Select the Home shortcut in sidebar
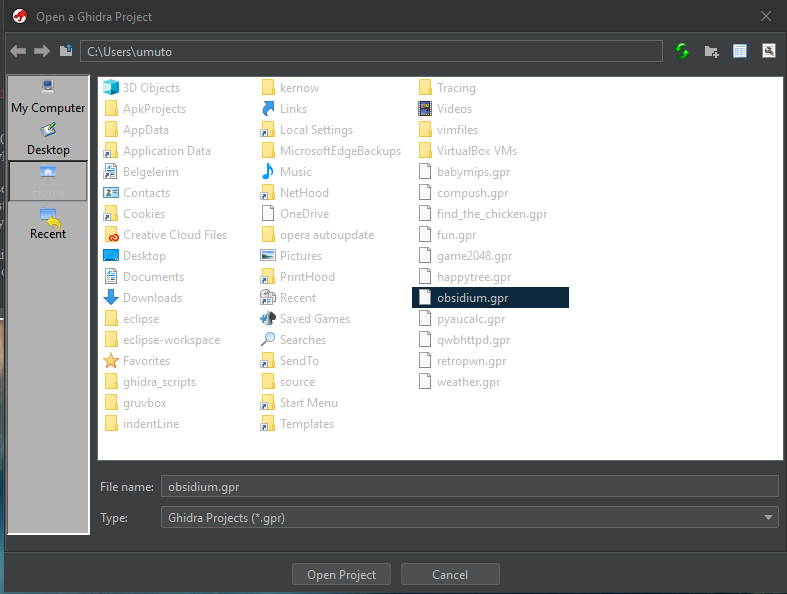Image resolution: width=787 pixels, height=594 pixels. [x=48, y=181]
